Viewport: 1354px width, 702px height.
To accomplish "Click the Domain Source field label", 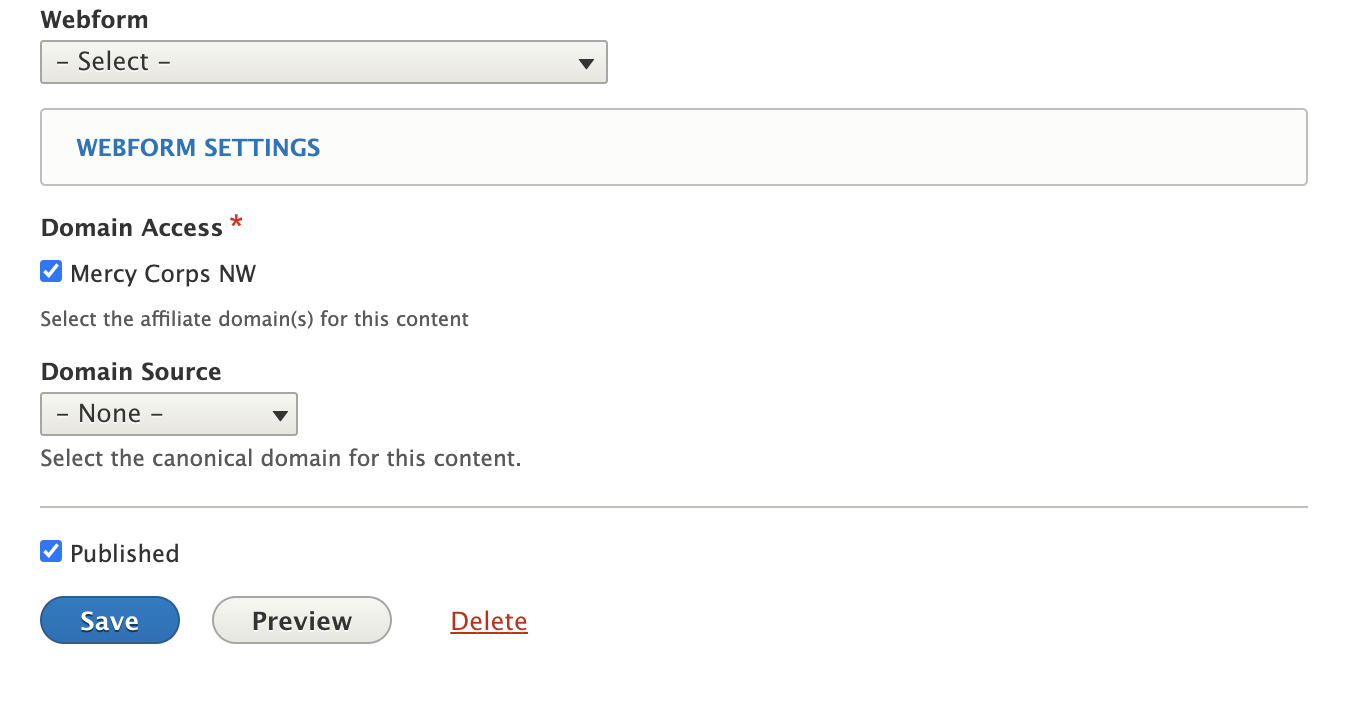I will coord(131,372).
